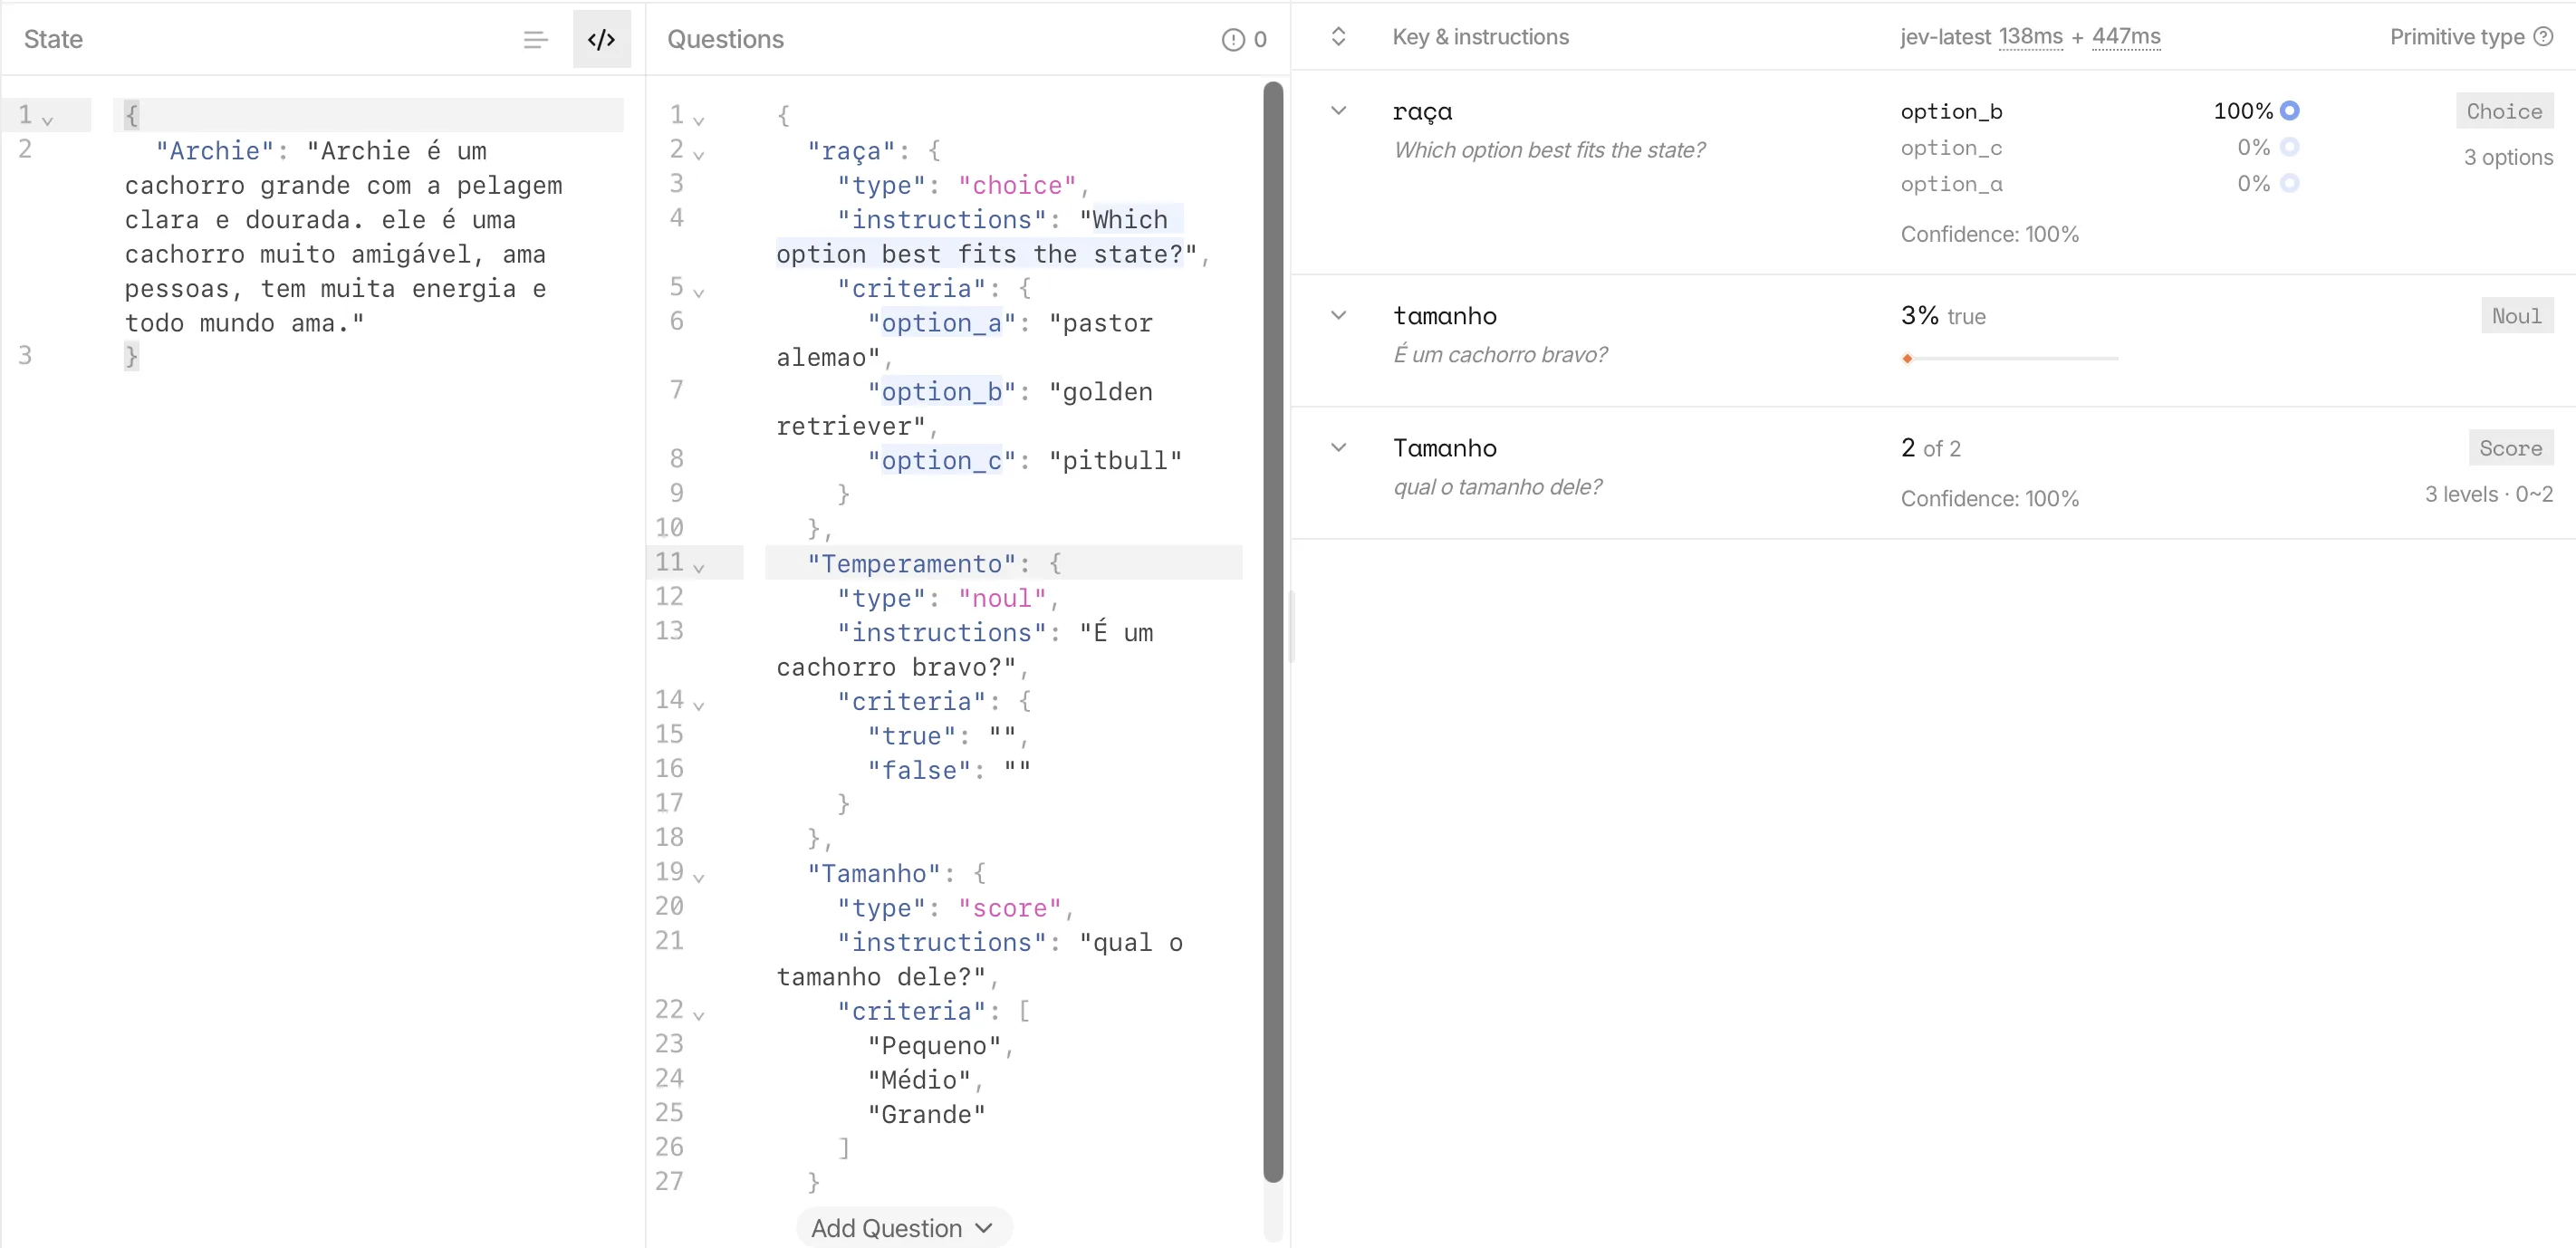Click the Noul type badge
2576x1248 pixels.
pos(2516,316)
